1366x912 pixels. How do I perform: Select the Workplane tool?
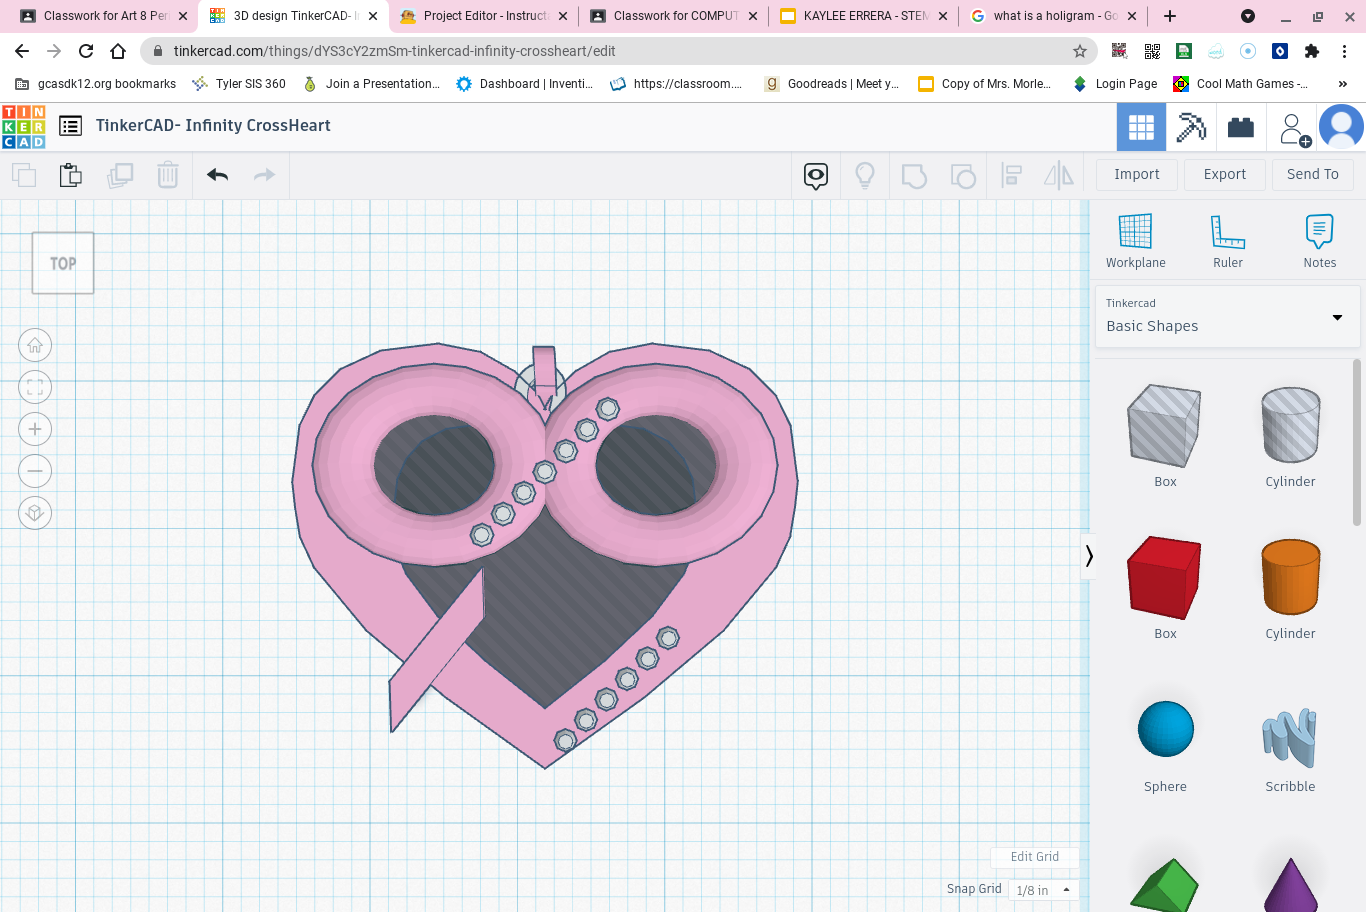[x=1135, y=241]
